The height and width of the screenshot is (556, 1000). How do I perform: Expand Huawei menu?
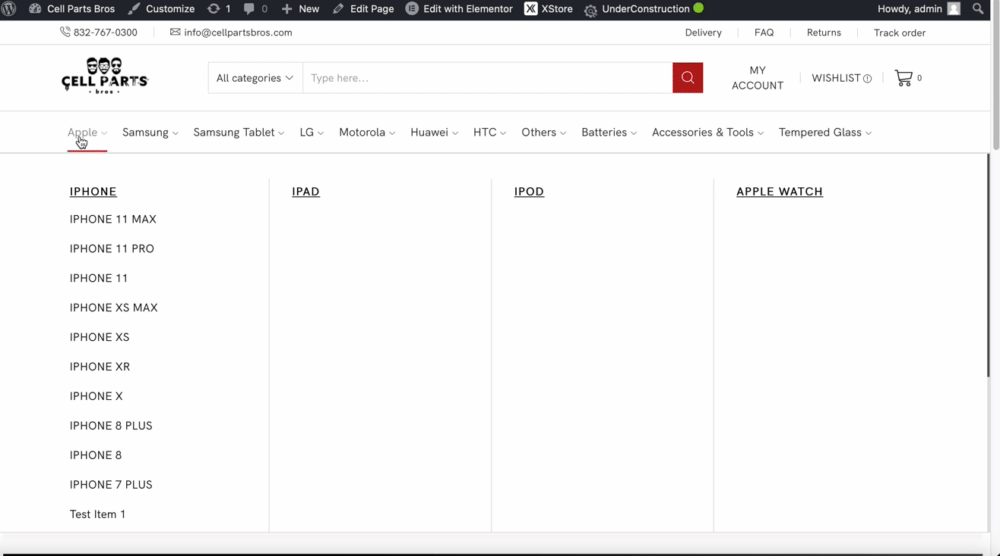point(434,133)
